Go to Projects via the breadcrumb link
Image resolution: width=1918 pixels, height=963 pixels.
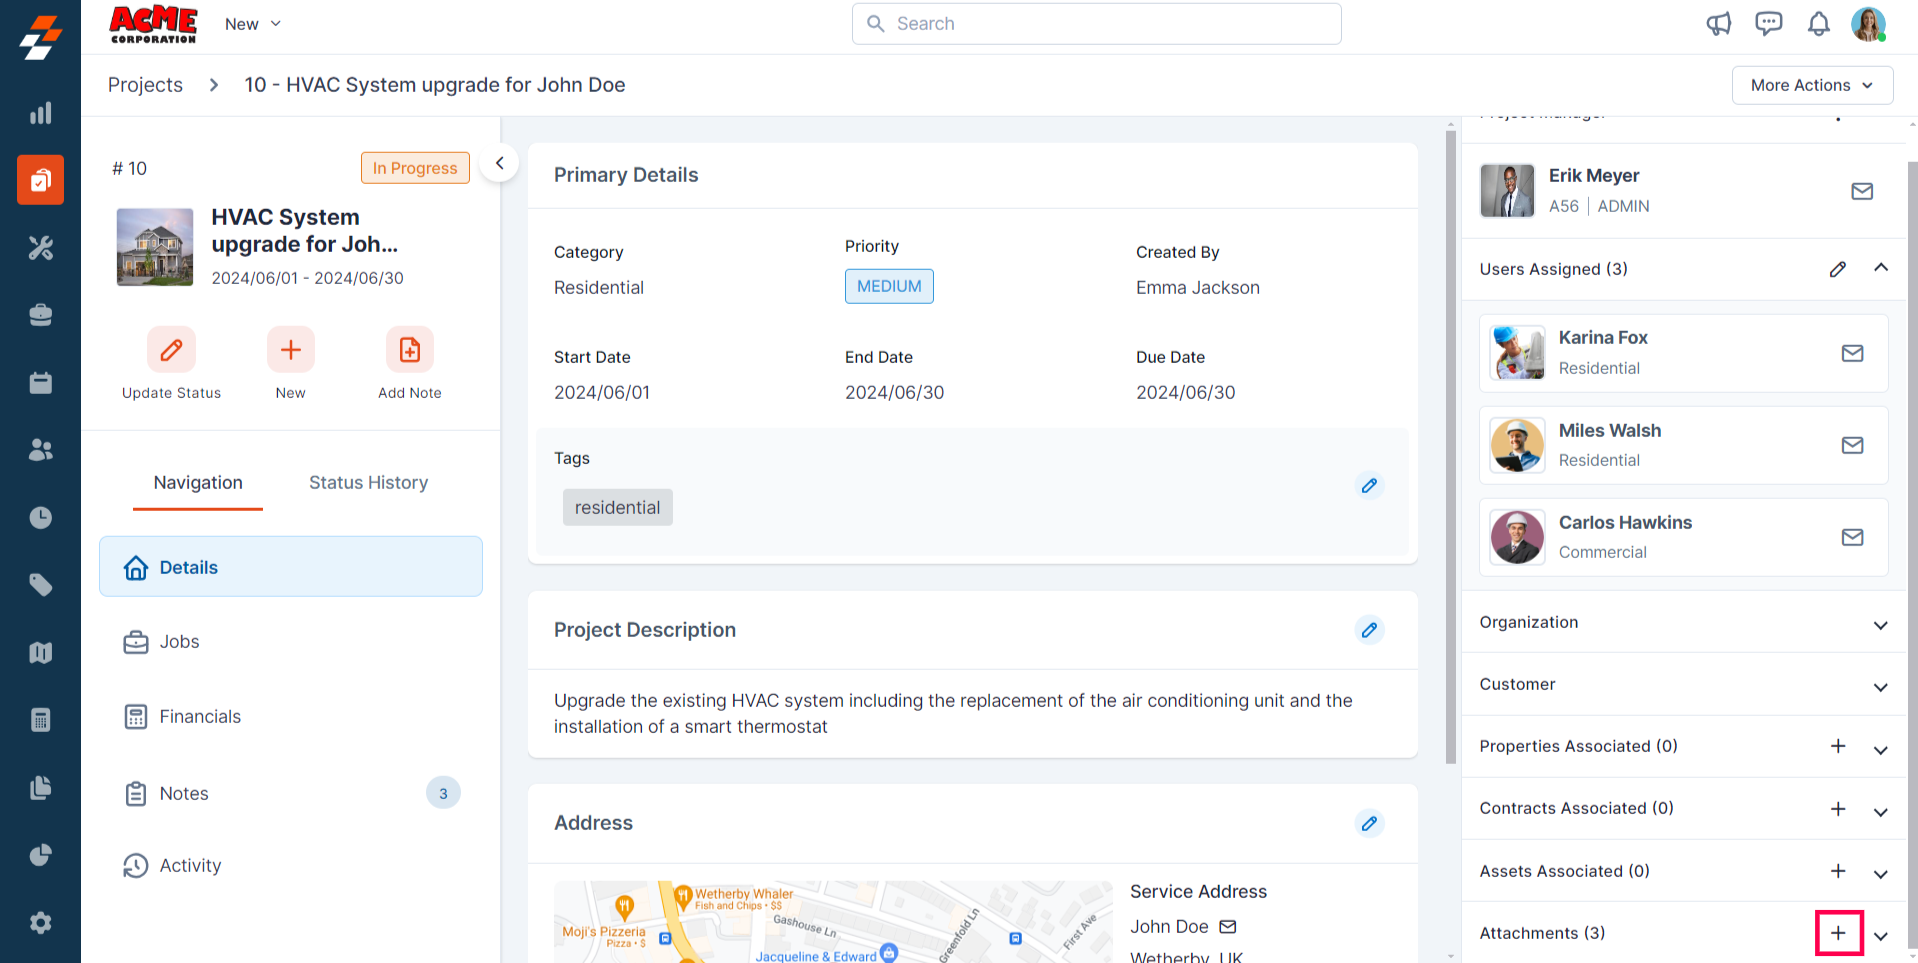pos(145,85)
